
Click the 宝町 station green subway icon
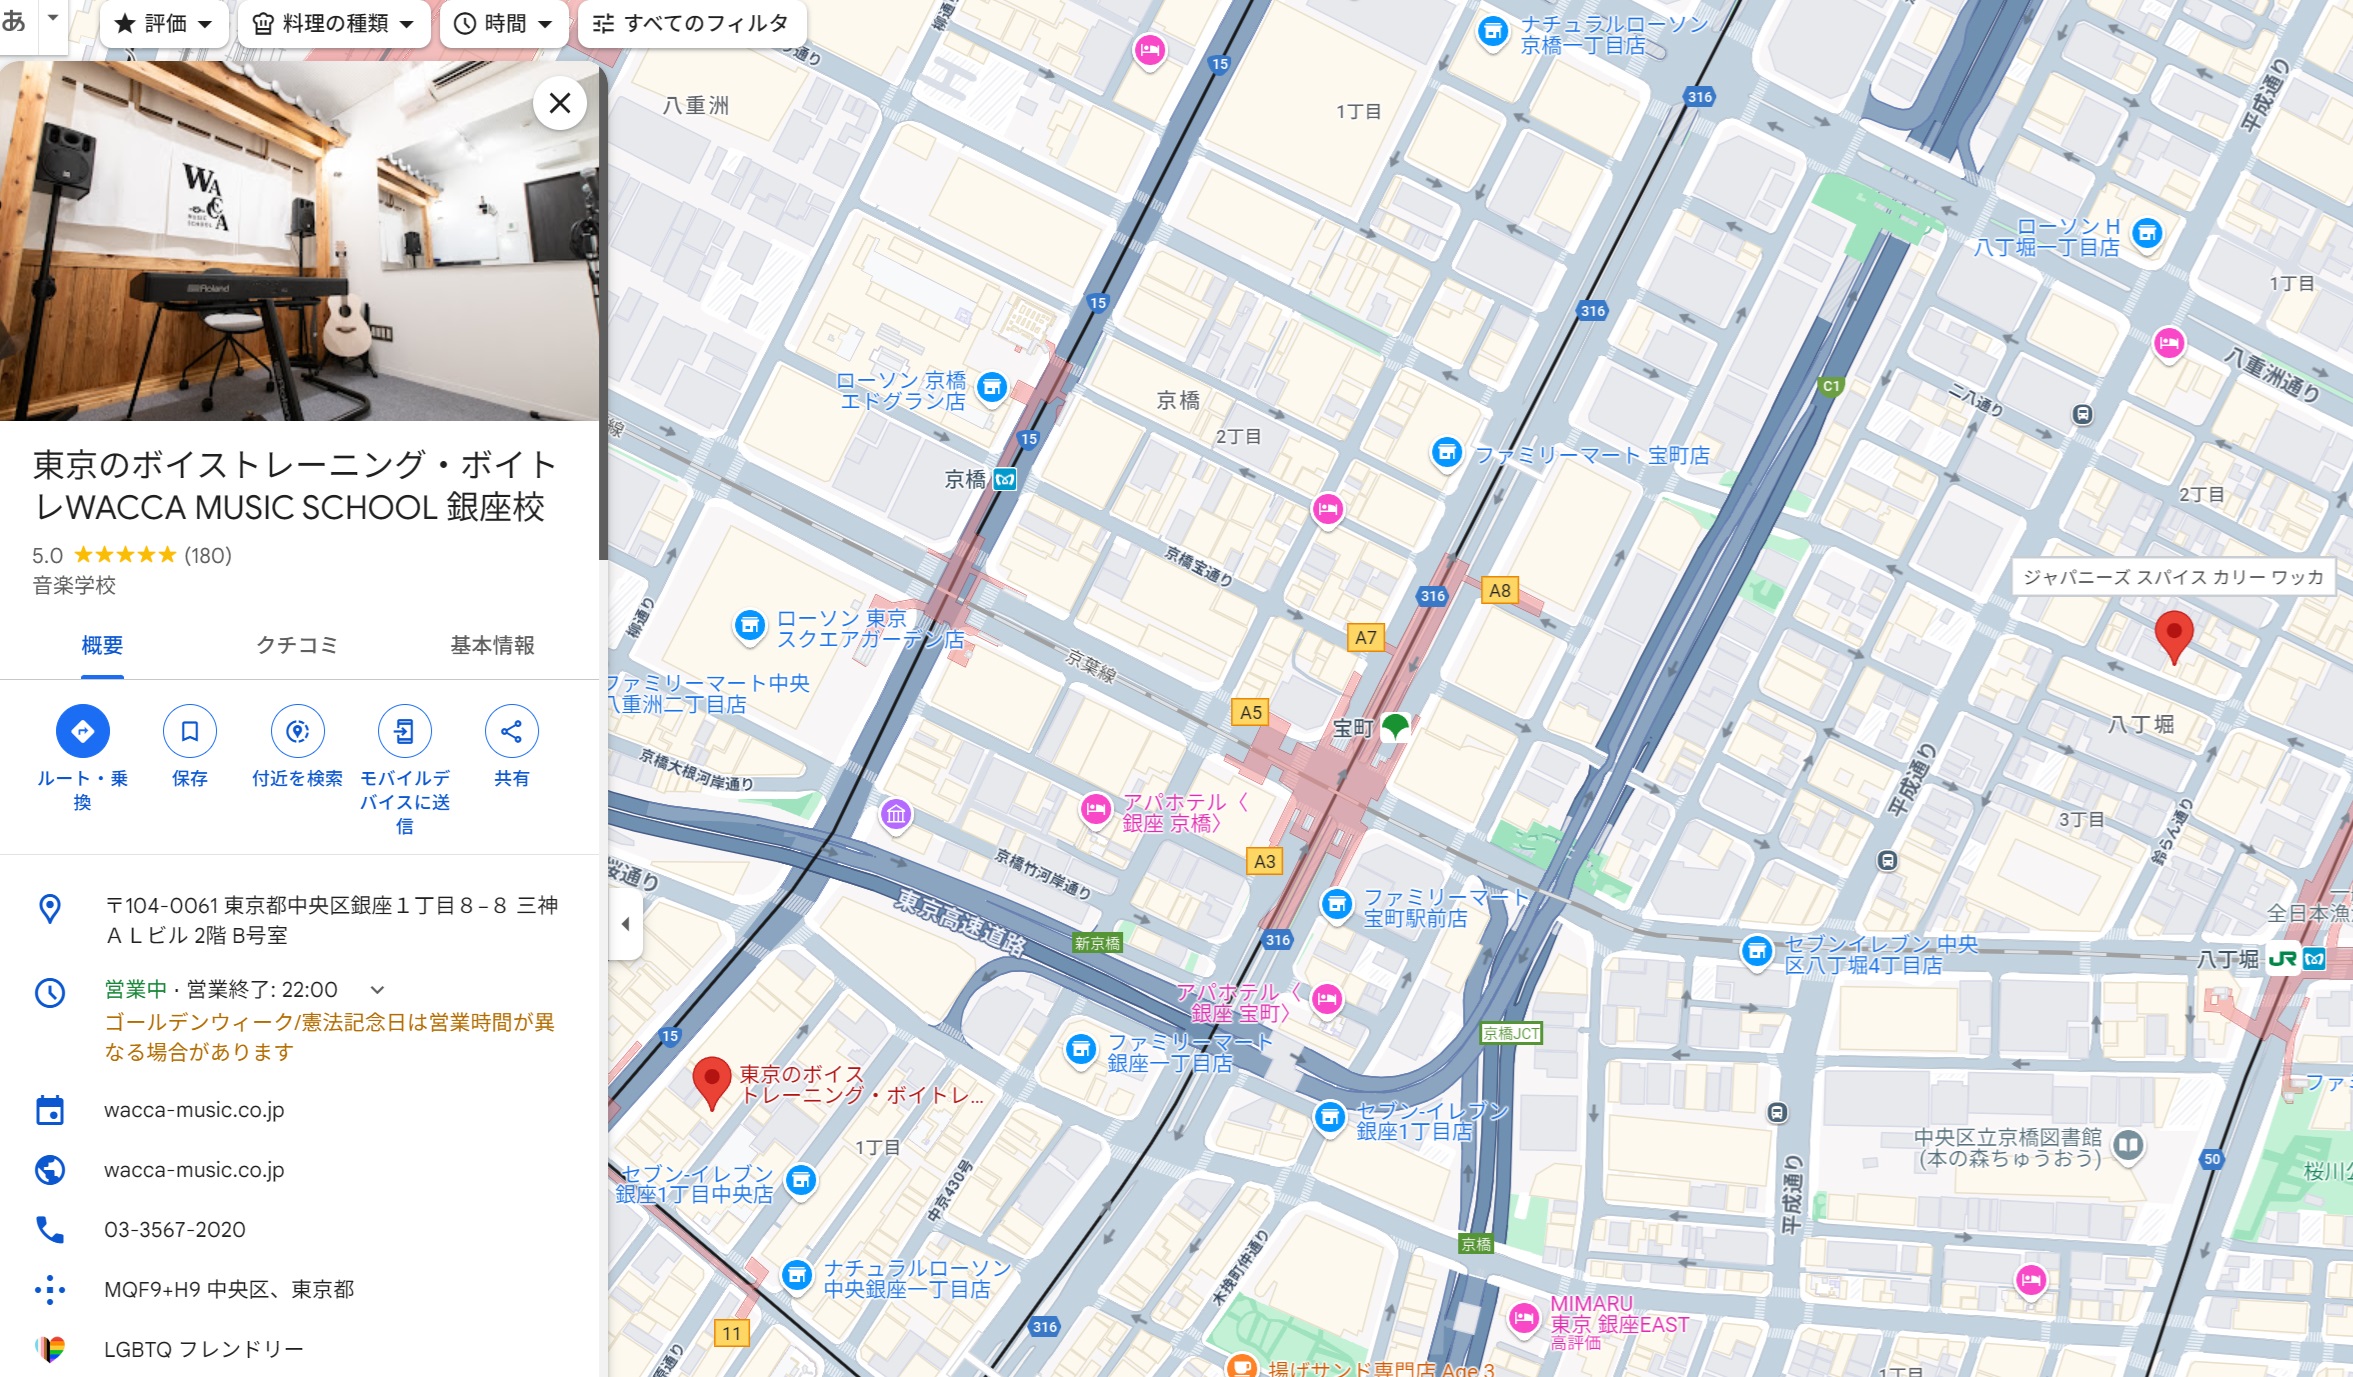pyautogui.click(x=1395, y=727)
